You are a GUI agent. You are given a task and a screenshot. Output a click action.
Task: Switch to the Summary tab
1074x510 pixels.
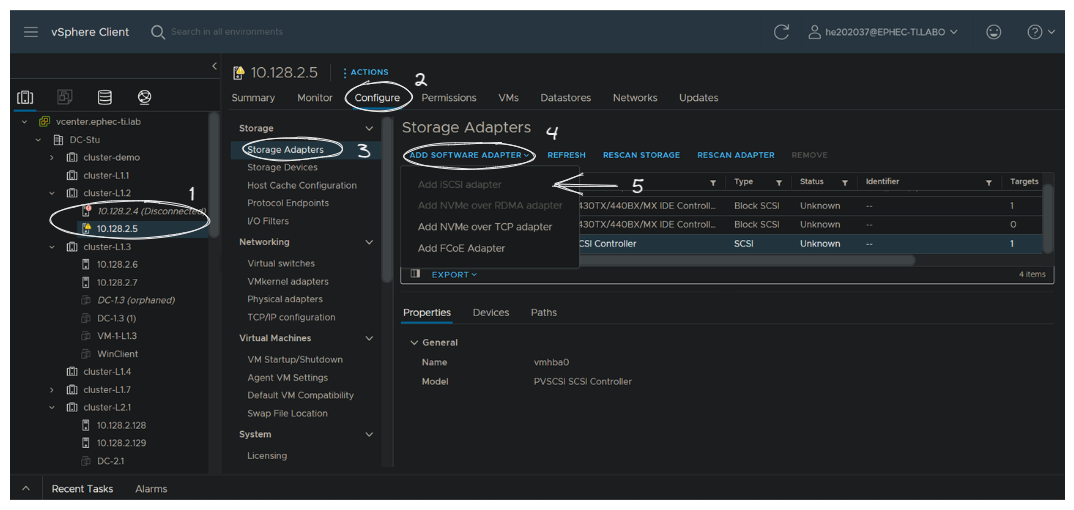coord(253,98)
